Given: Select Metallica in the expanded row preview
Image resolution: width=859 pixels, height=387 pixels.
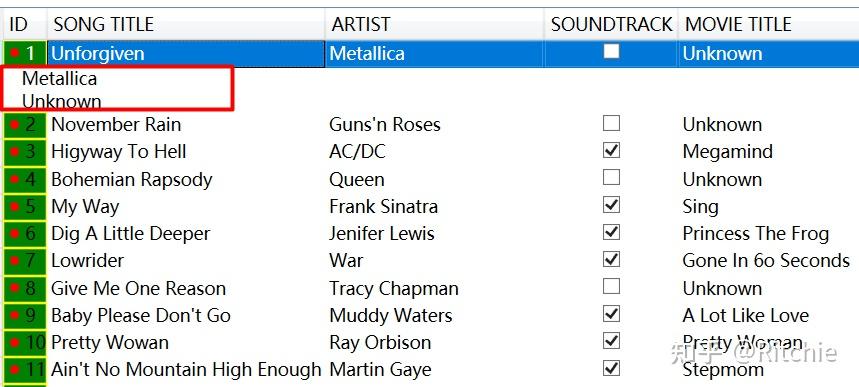Looking at the screenshot, I should click(59, 78).
